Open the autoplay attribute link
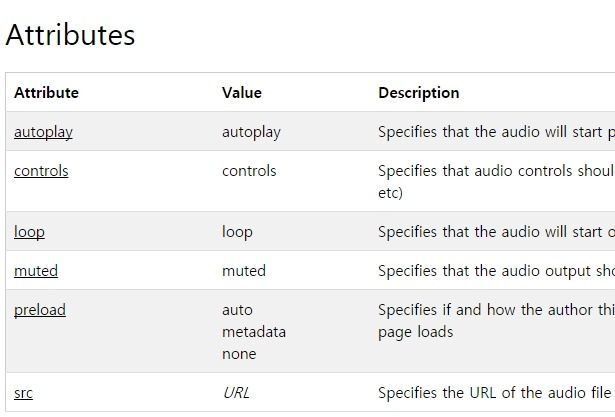Viewport: 615px width, 417px height. (43, 132)
